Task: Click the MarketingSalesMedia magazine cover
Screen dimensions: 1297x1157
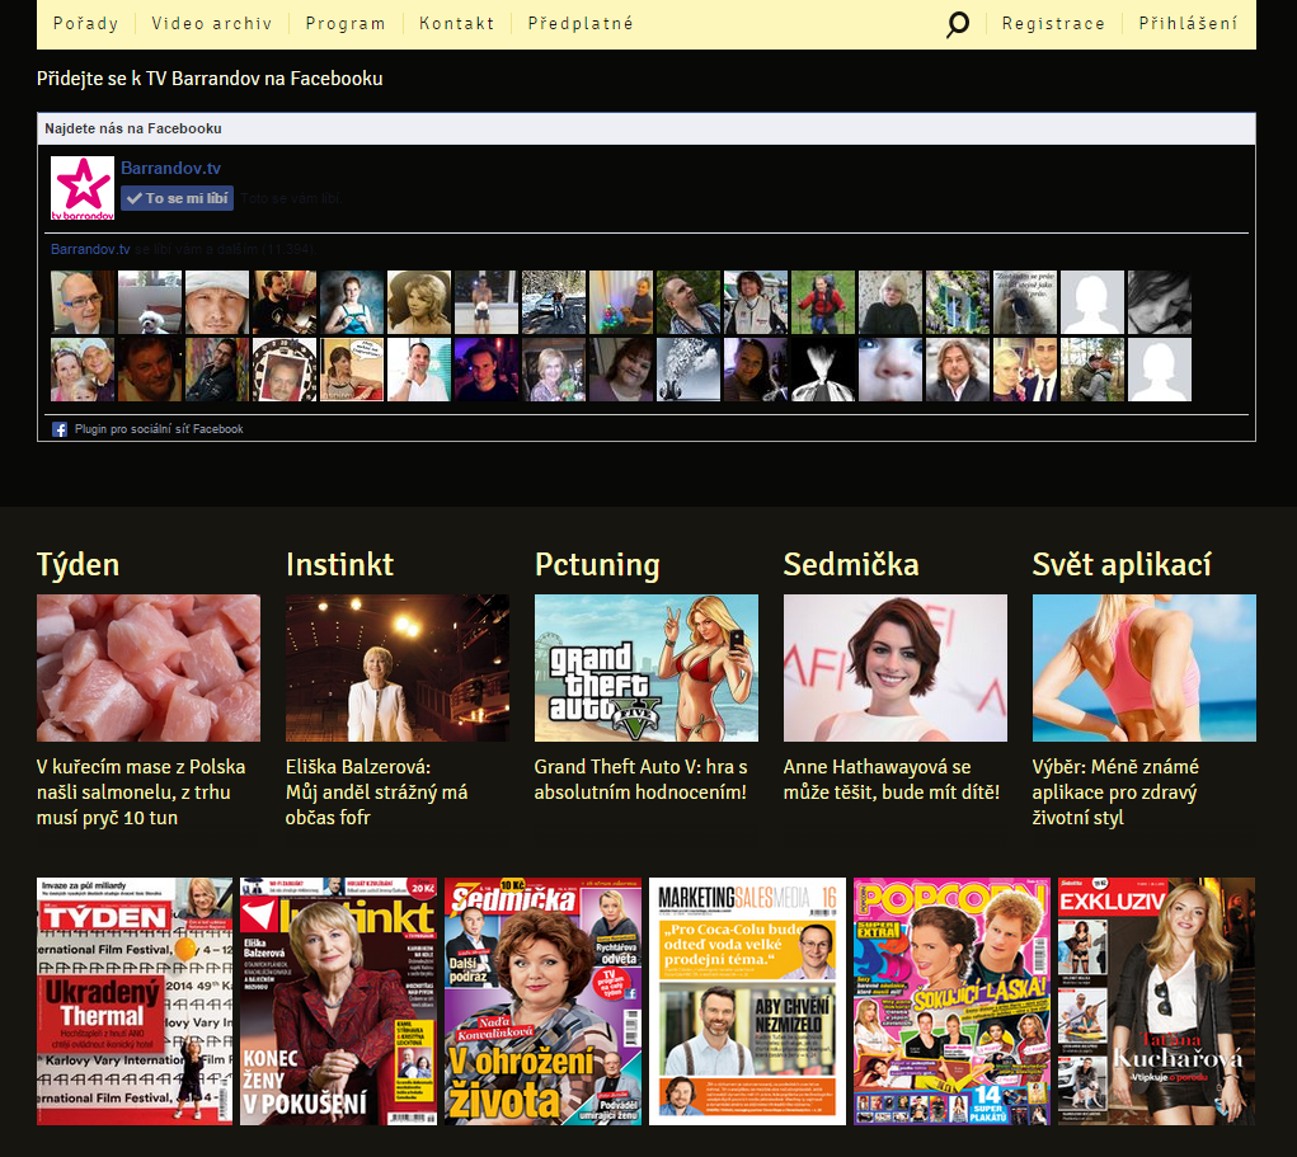Action: 748,1001
